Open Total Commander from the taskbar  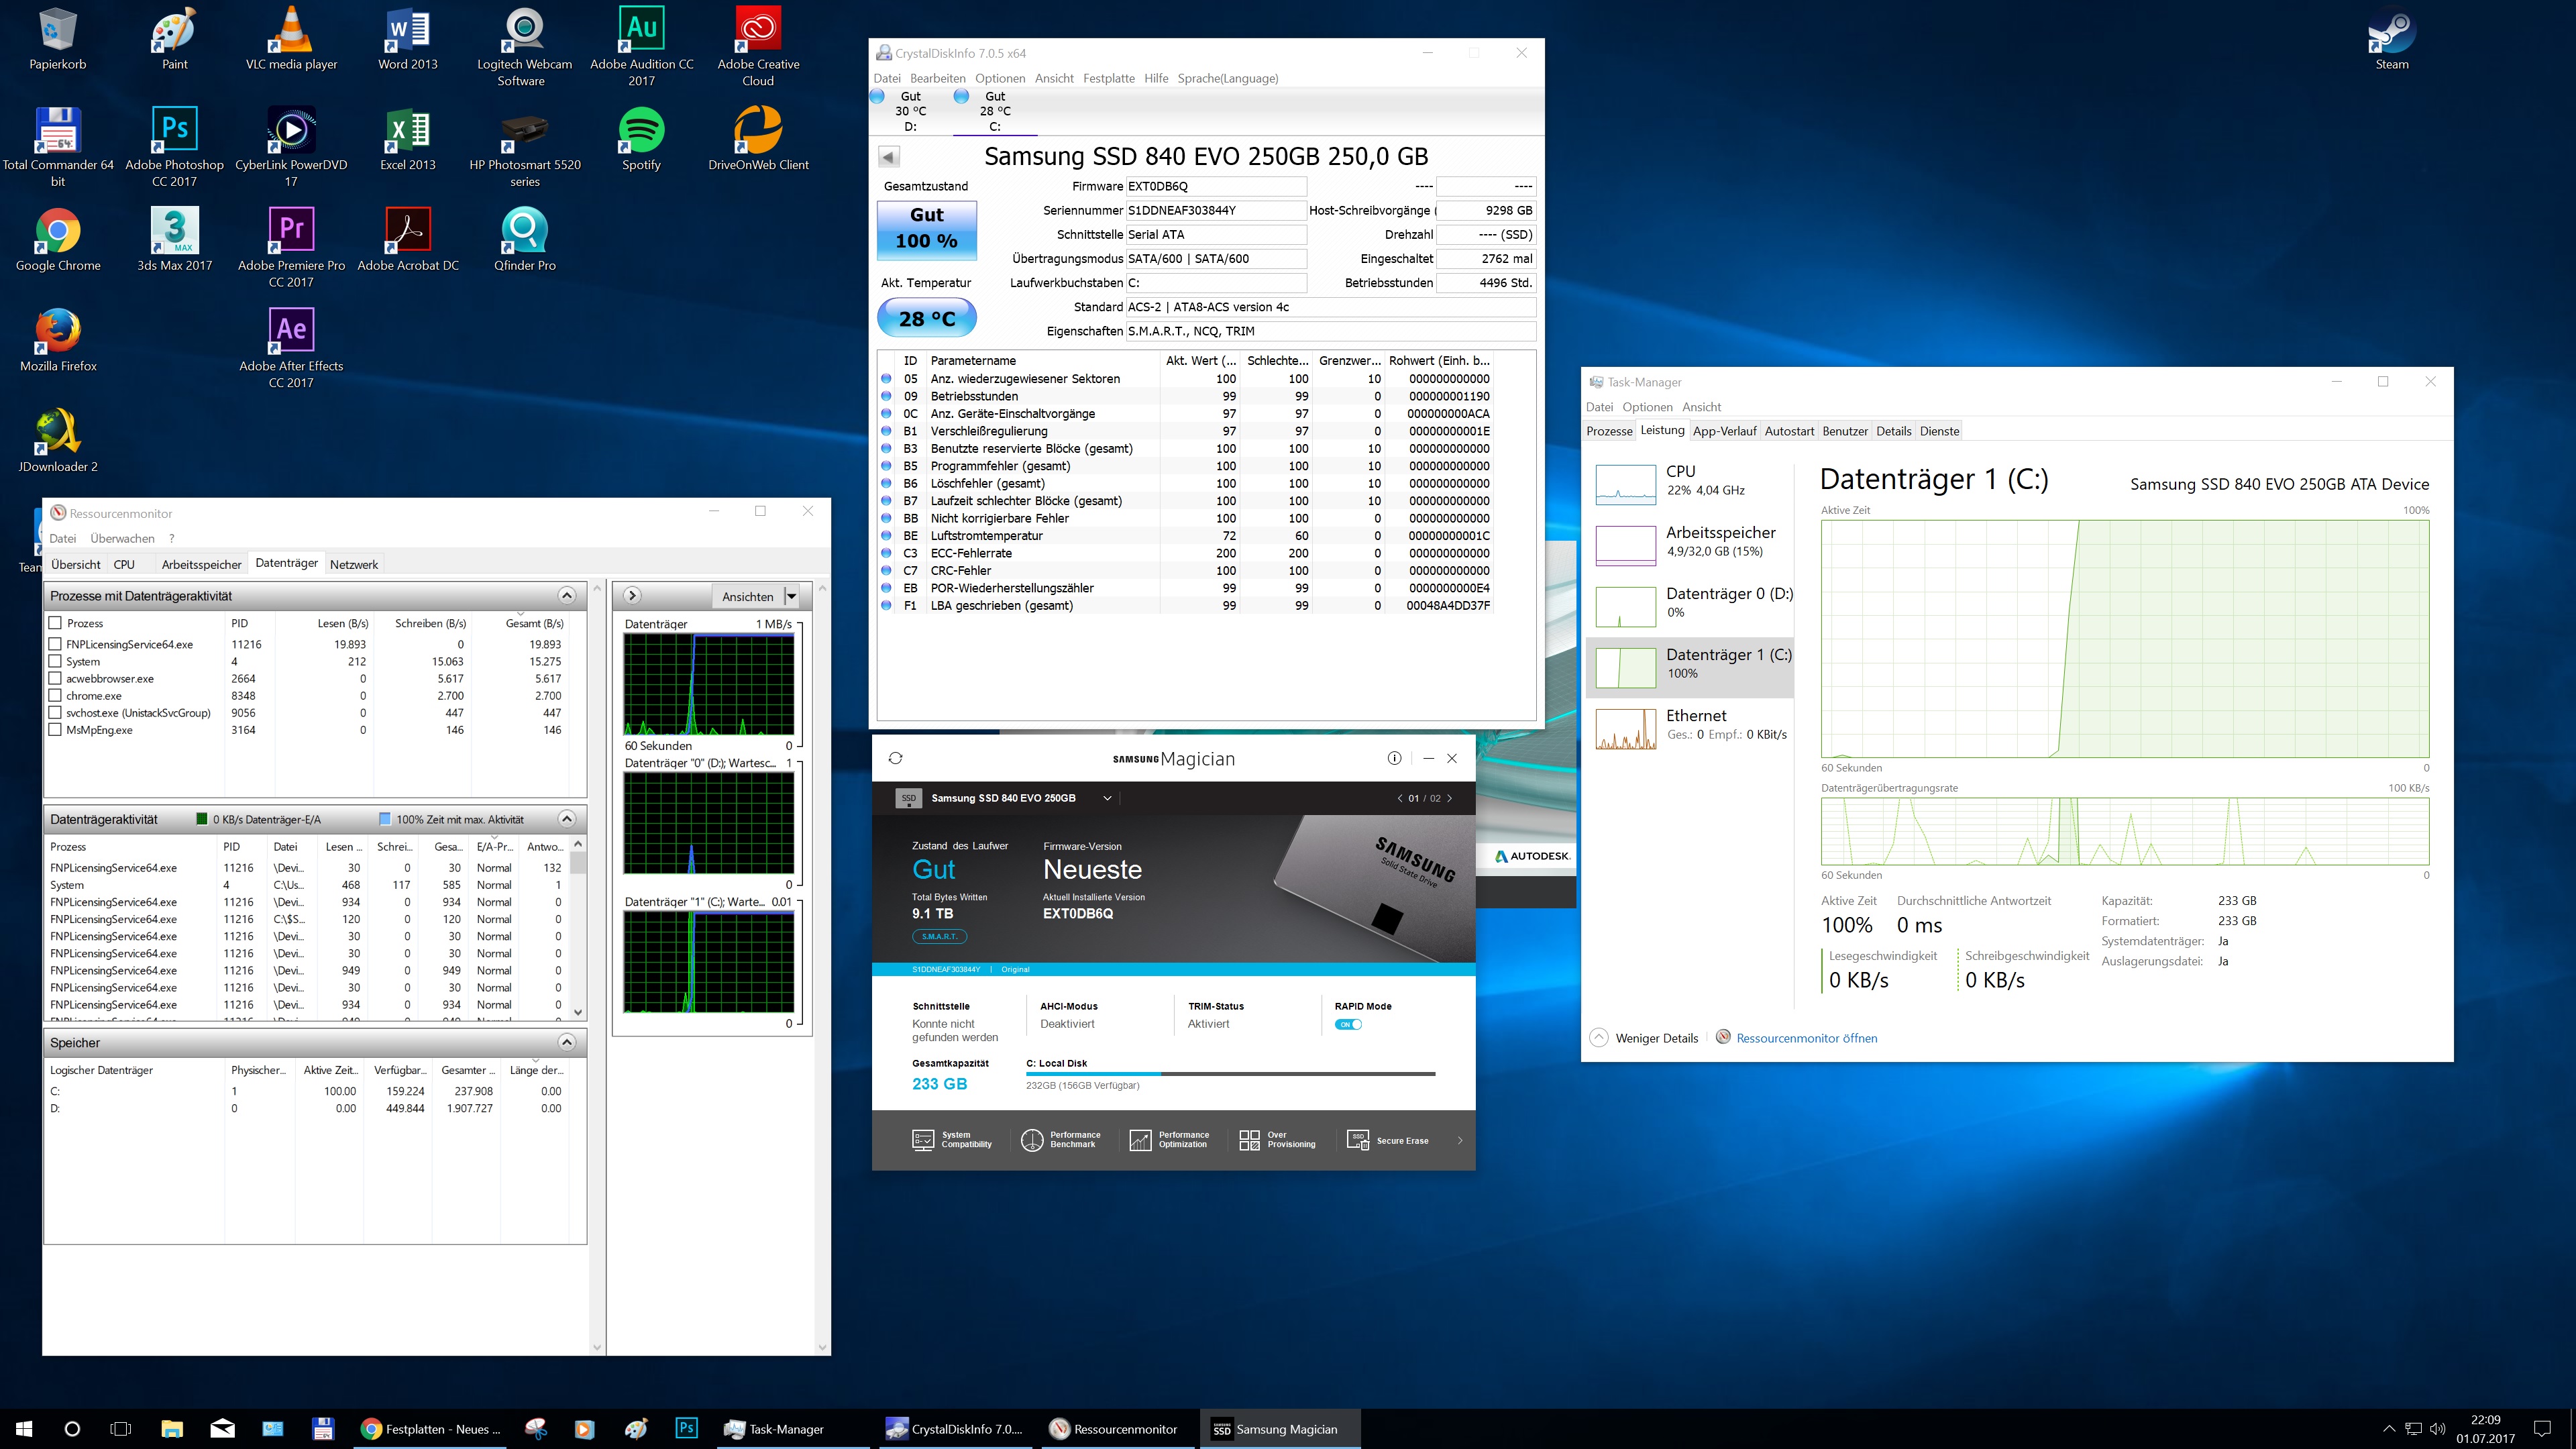point(322,1428)
